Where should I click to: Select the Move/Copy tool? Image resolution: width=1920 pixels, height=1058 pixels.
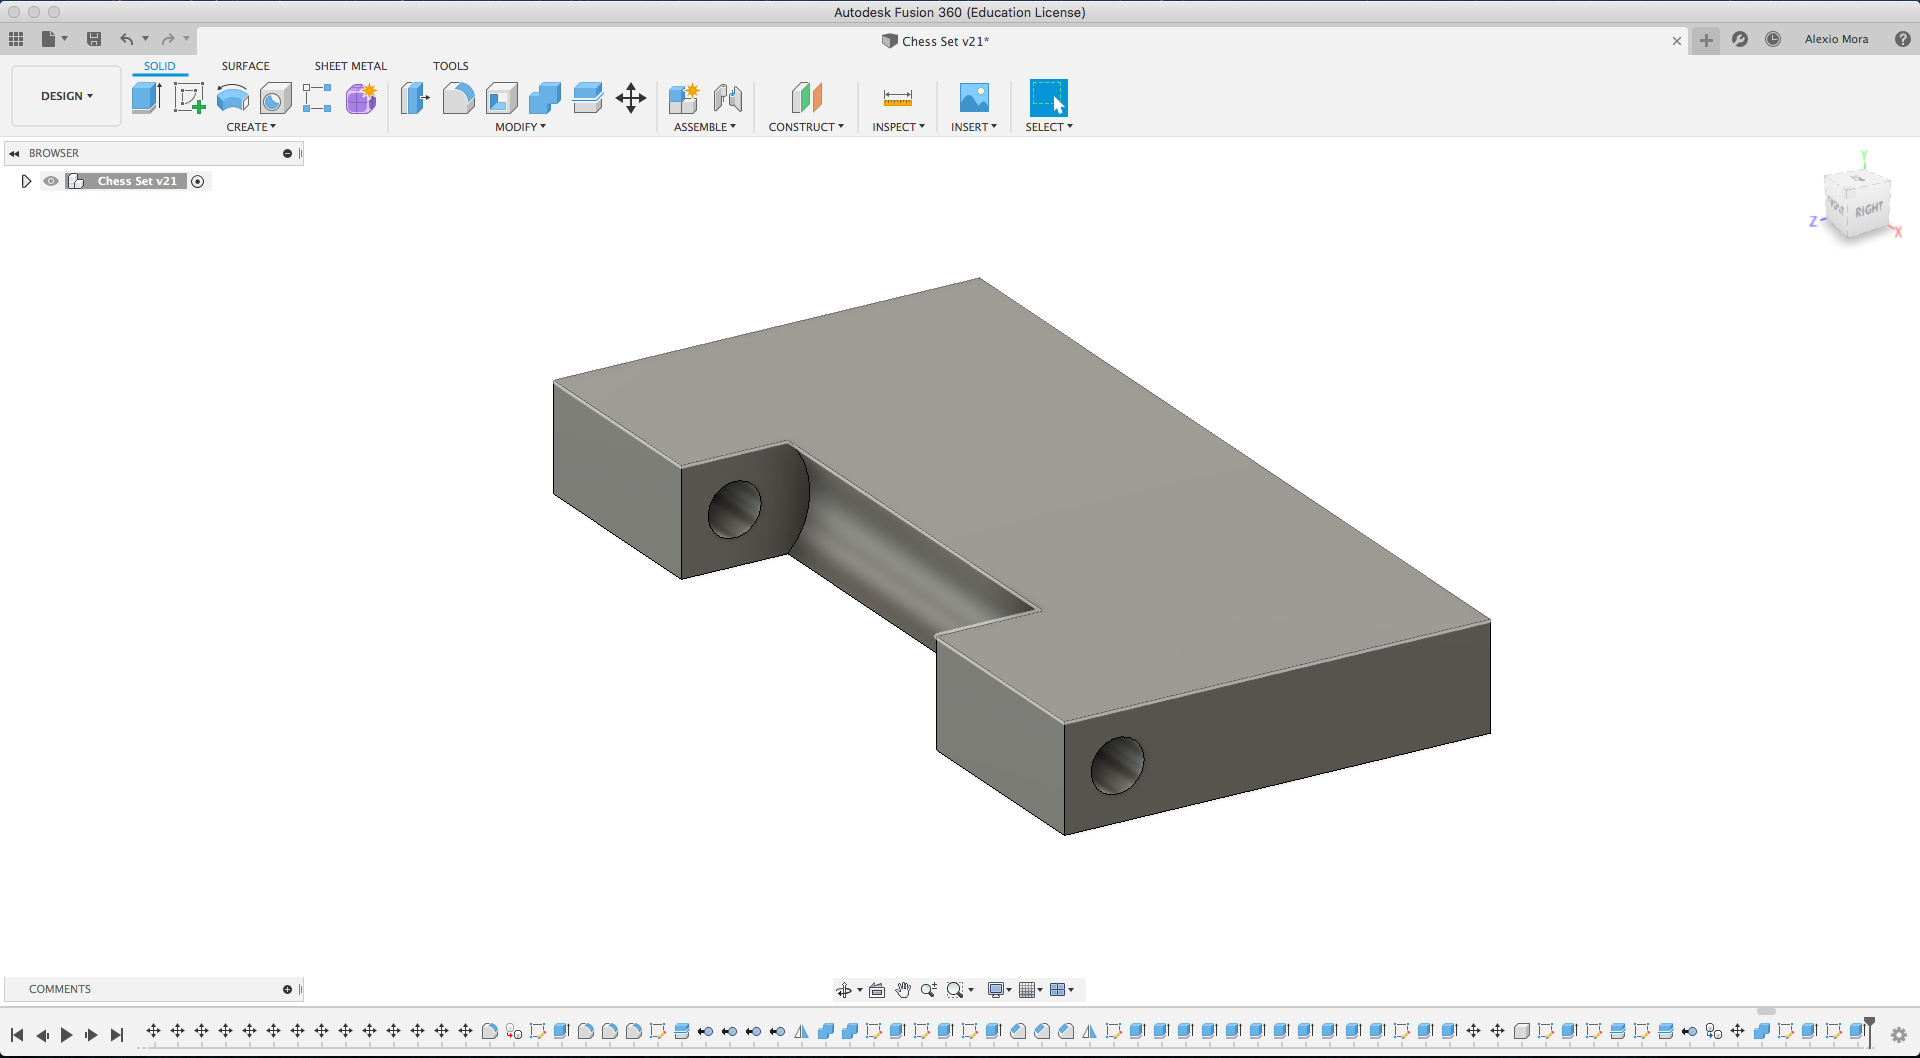coord(631,98)
